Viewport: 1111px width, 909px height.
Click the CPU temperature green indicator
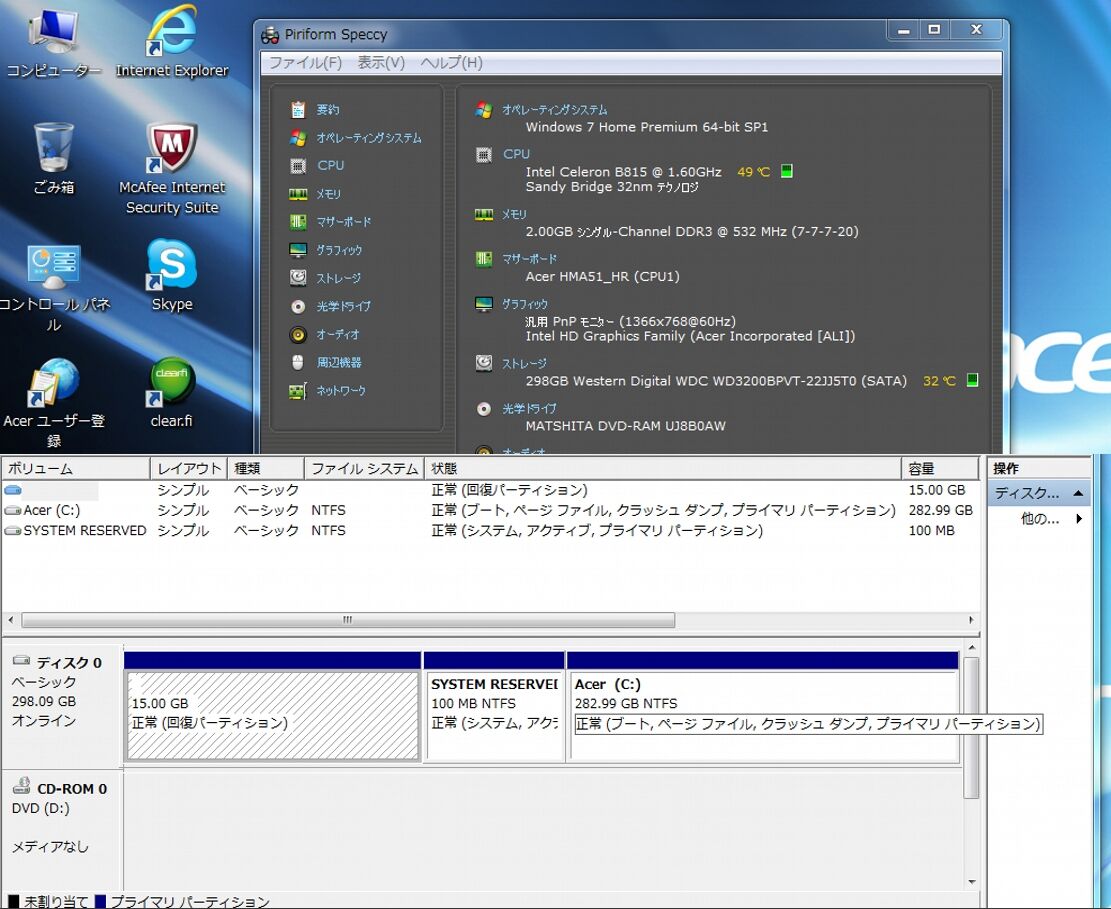(786, 171)
